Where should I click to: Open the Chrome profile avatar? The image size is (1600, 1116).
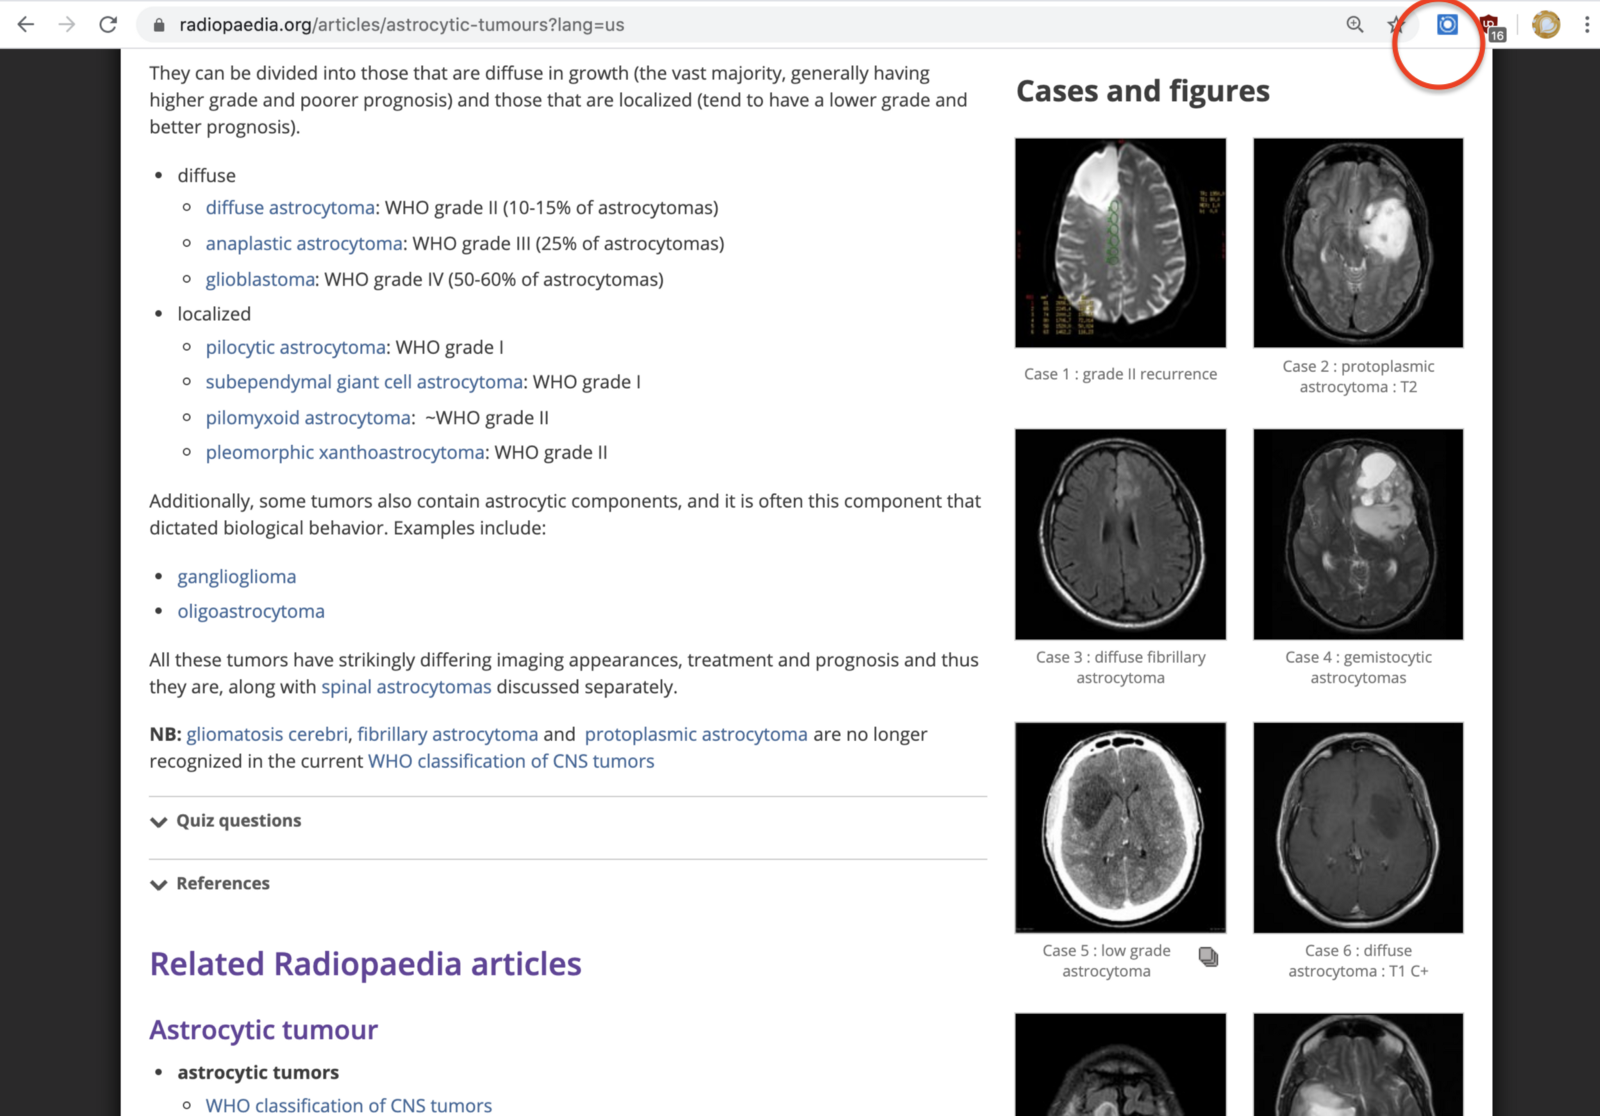1546,24
